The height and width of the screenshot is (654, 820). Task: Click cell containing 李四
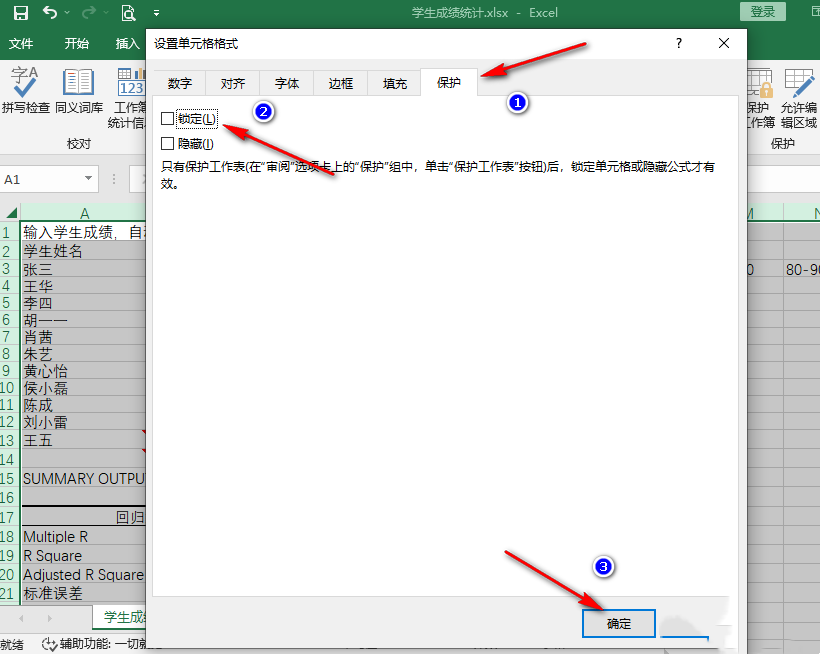click(x=84, y=303)
